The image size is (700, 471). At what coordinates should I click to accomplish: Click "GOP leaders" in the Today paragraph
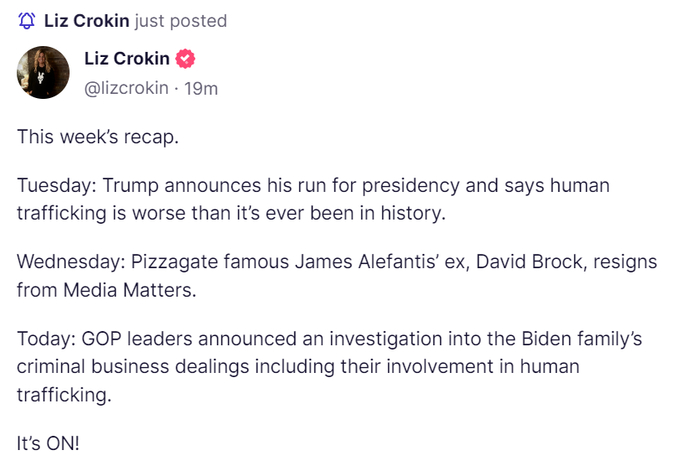134,339
